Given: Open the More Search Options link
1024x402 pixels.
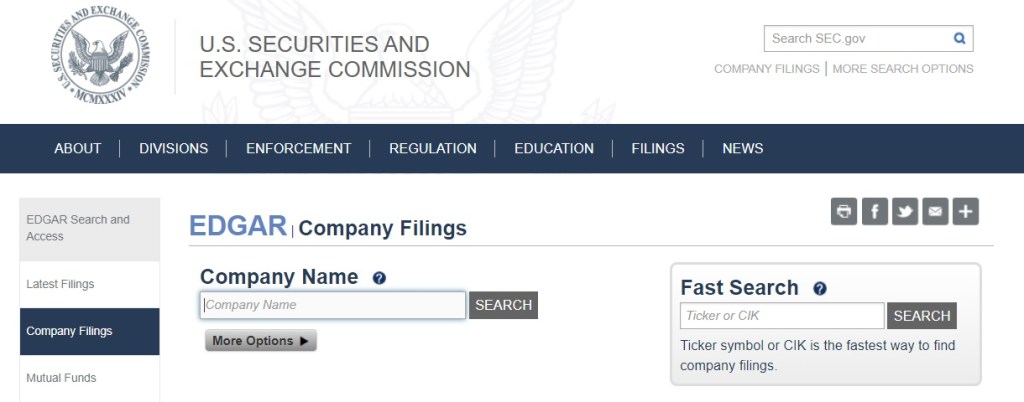Looking at the screenshot, I should click(x=903, y=69).
